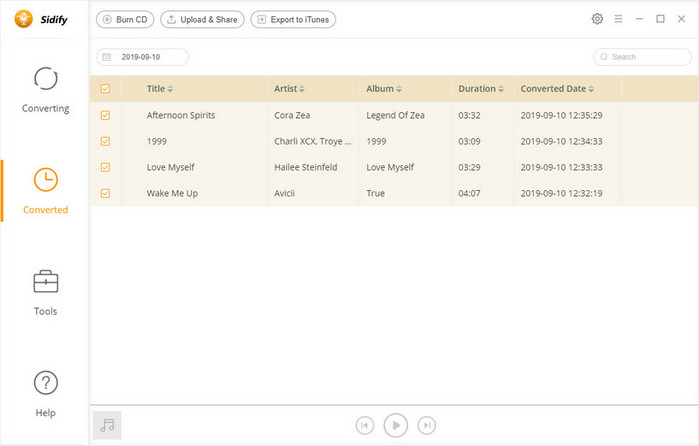Click the music note album art thumbnail
This screenshot has width=699, height=446.
(x=107, y=425)
